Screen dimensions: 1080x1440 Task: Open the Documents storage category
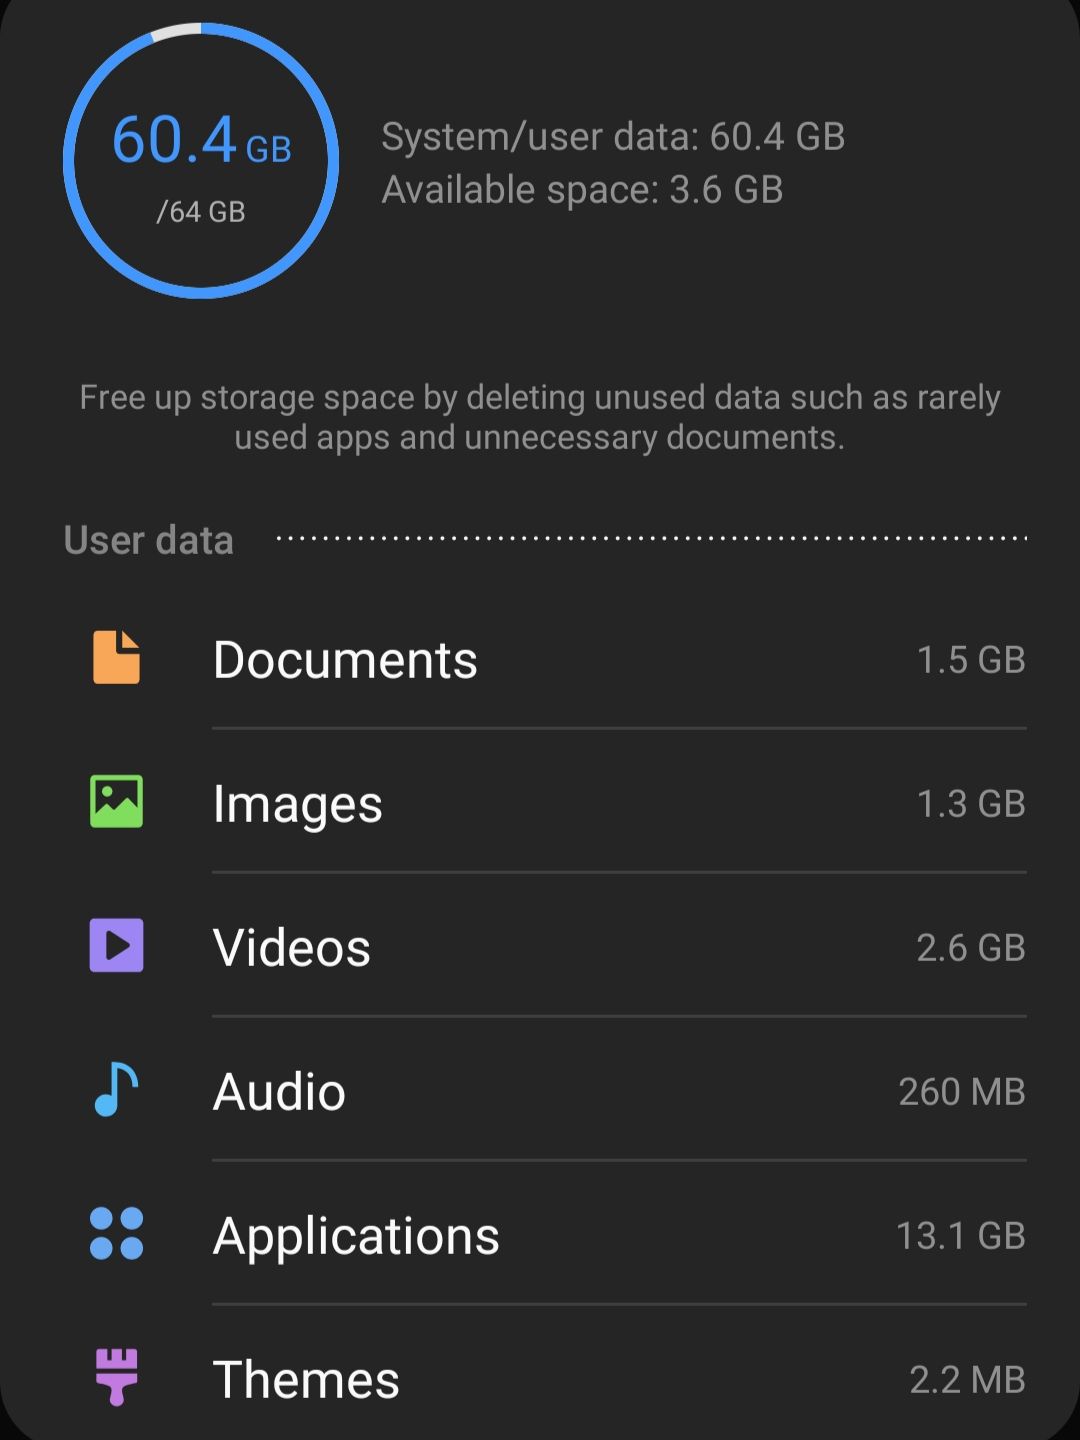(345, 660)
